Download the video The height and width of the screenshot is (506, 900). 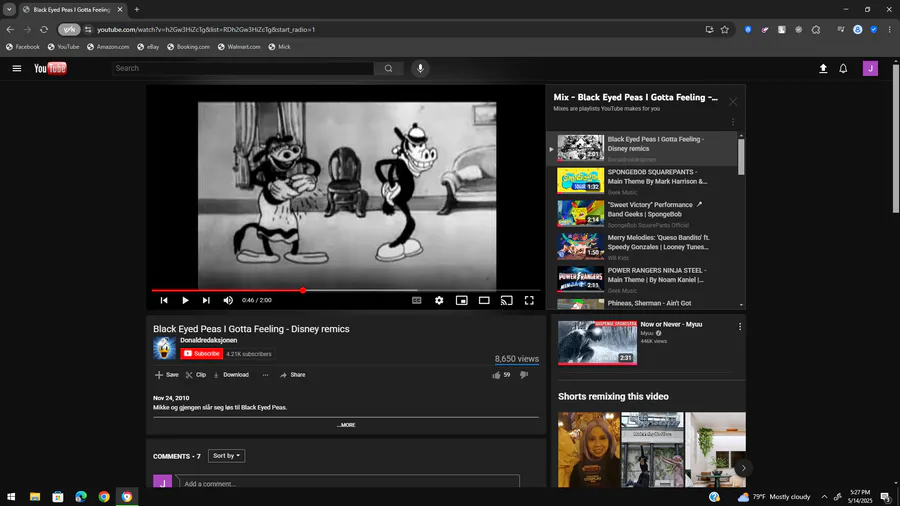[231, 375]
